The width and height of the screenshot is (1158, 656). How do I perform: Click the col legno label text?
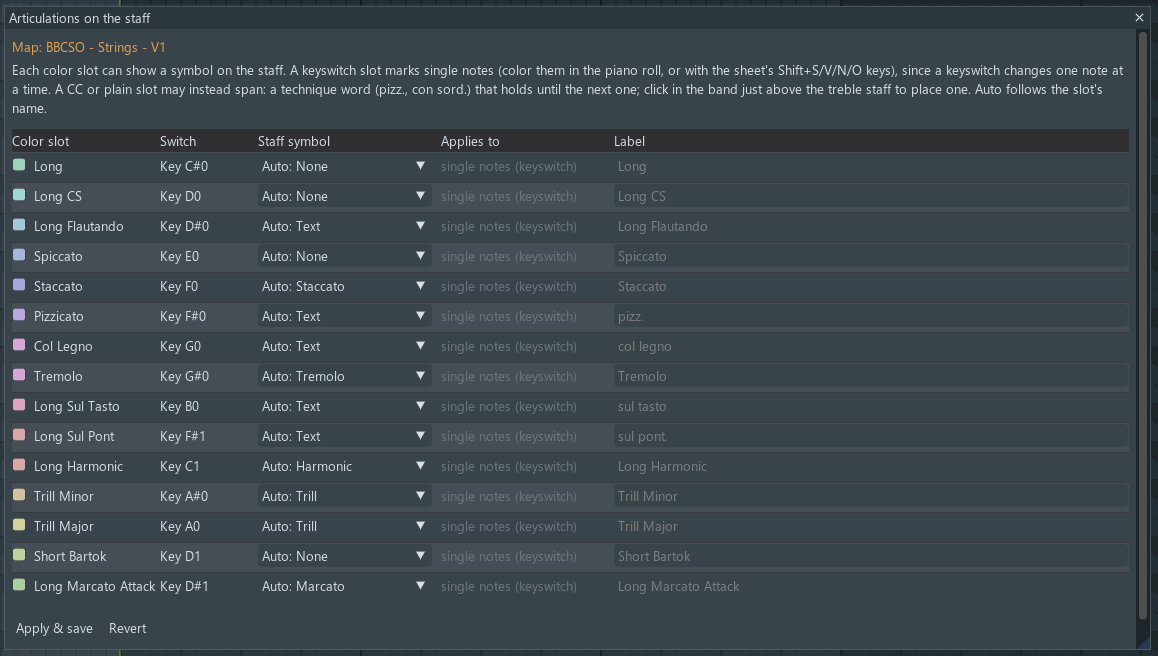pyautogui.click(x=645, y=346)
